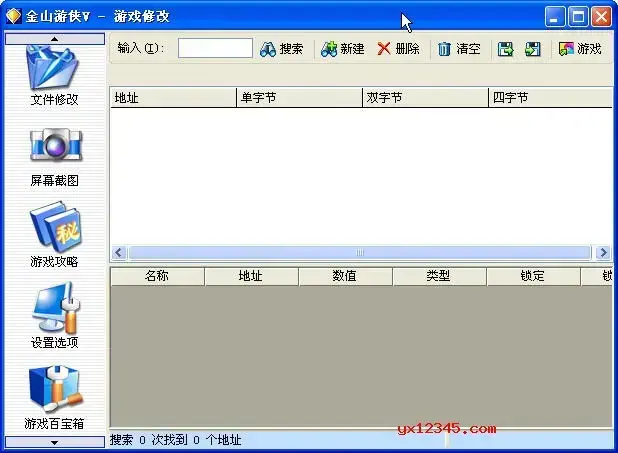Click the horizontal scrollbar left arrow
The height and width of the screenshot is (453, 618).
(119, 252)
